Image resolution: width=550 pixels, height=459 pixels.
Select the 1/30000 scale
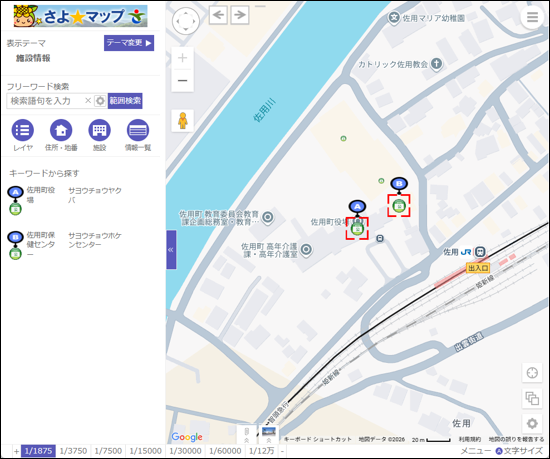[x=186, y=451]
